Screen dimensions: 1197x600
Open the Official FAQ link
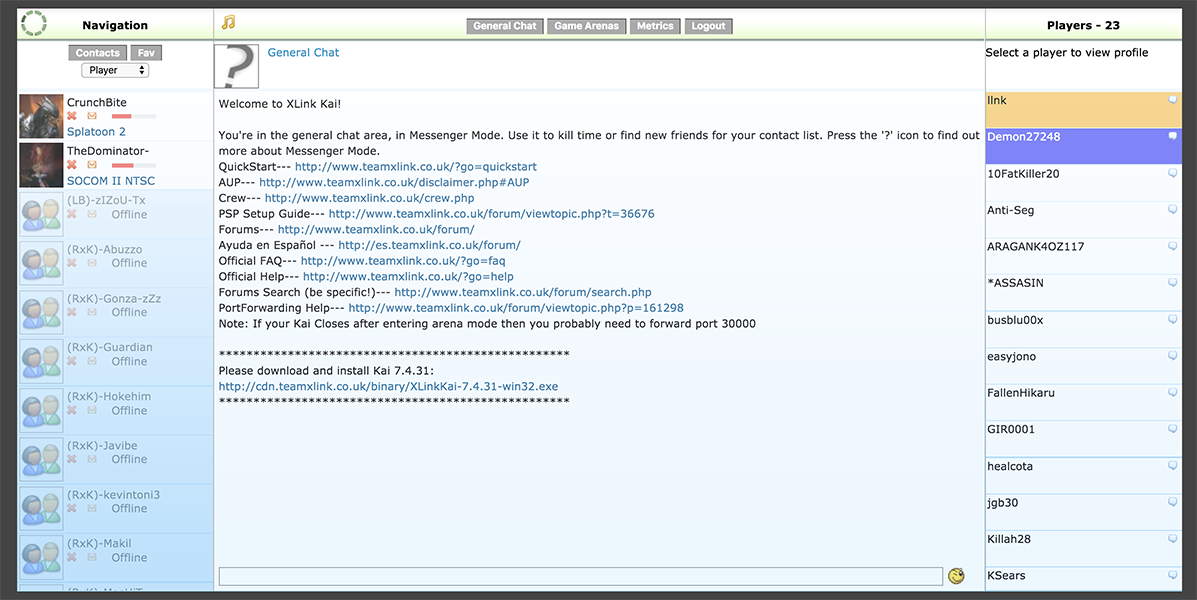(x=403, y=260)
